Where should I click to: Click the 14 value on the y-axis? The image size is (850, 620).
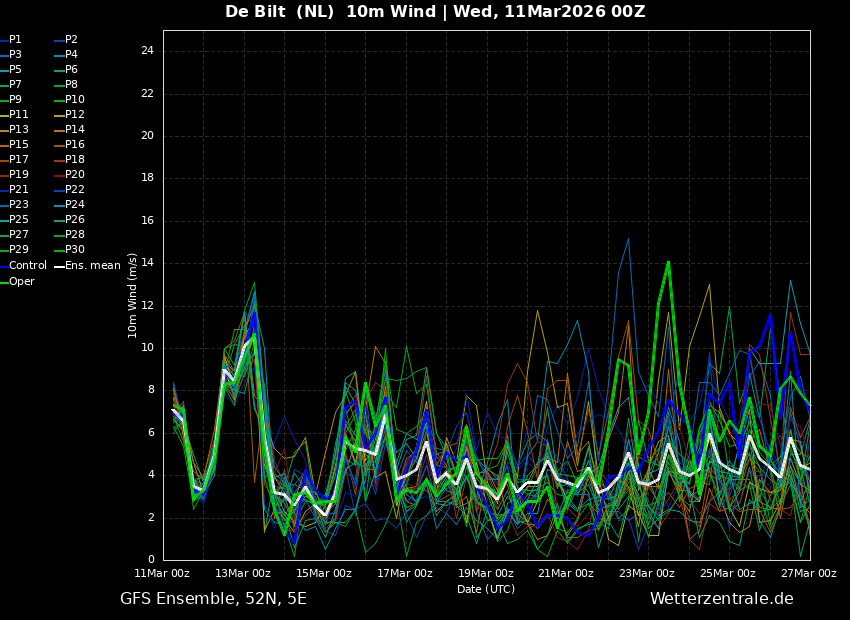(147, 263)
